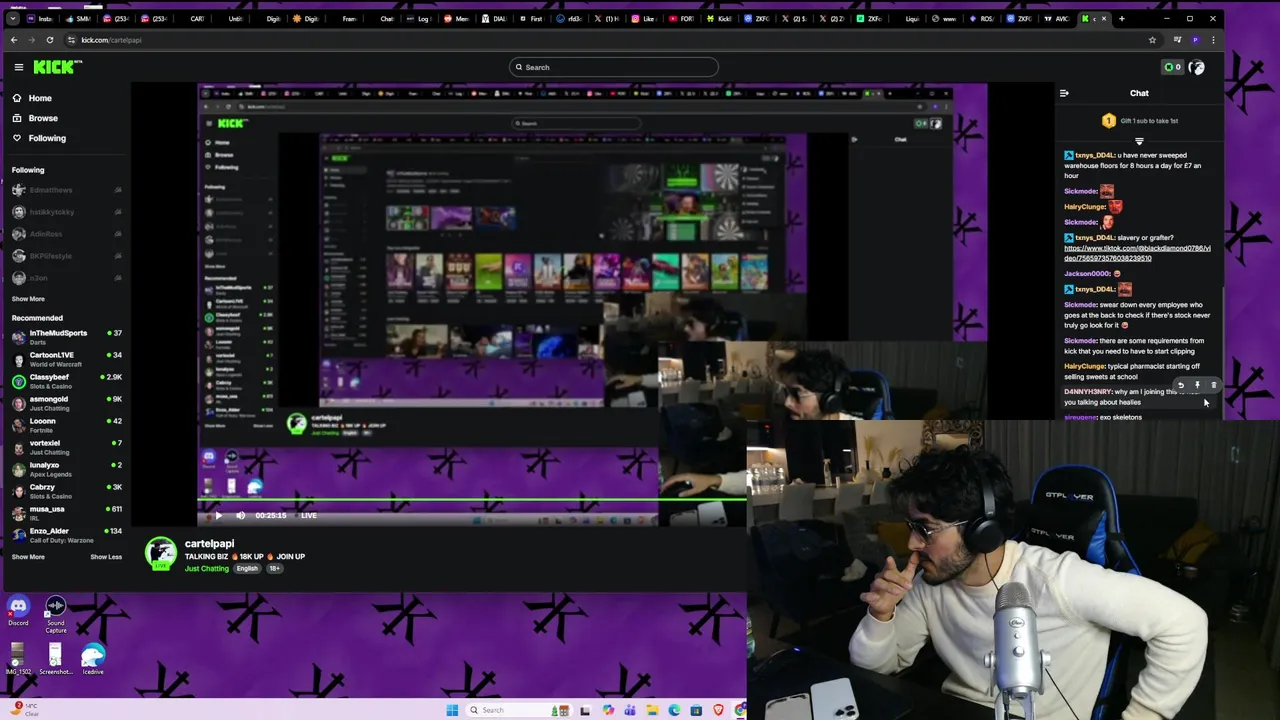The image size is (1280, 720).
Task: Open the cartelpapi channel avatar
Action: [161, 553]
